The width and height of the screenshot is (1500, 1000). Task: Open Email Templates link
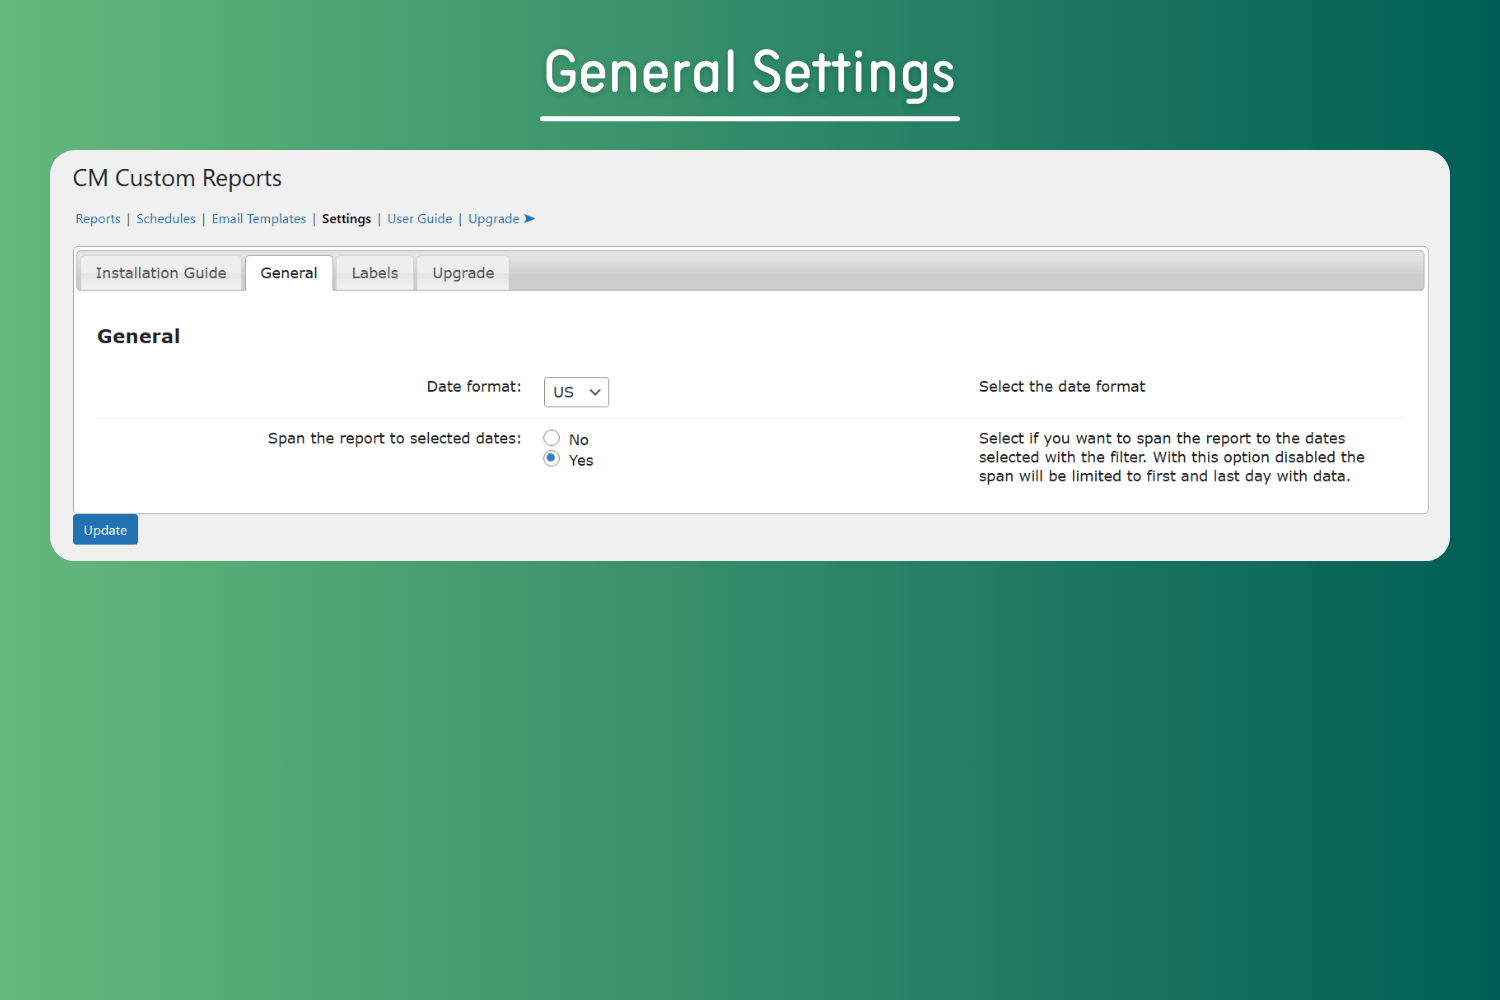point(259,219)
